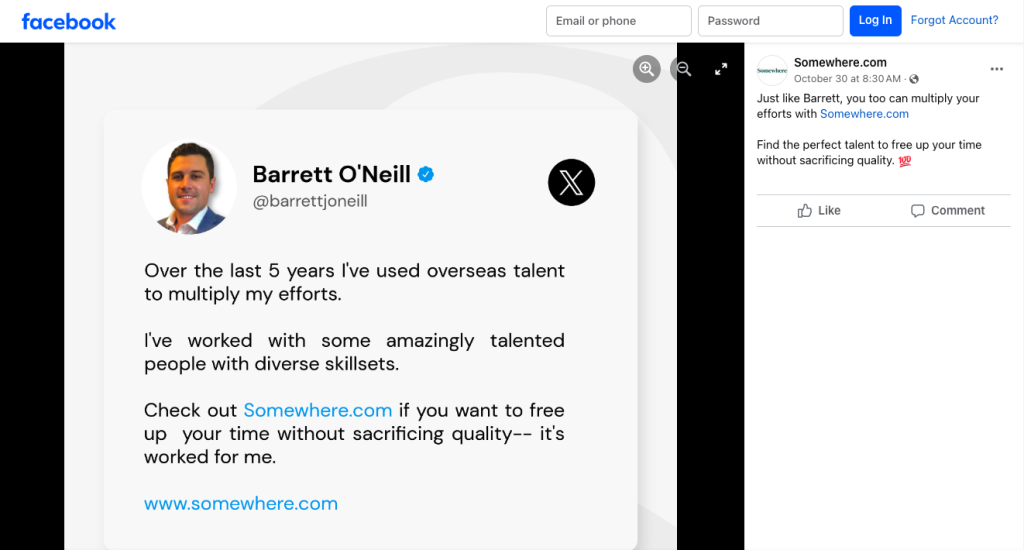Click the X logo in the post image
This screenshot has width=1024, height=550.
571,183
